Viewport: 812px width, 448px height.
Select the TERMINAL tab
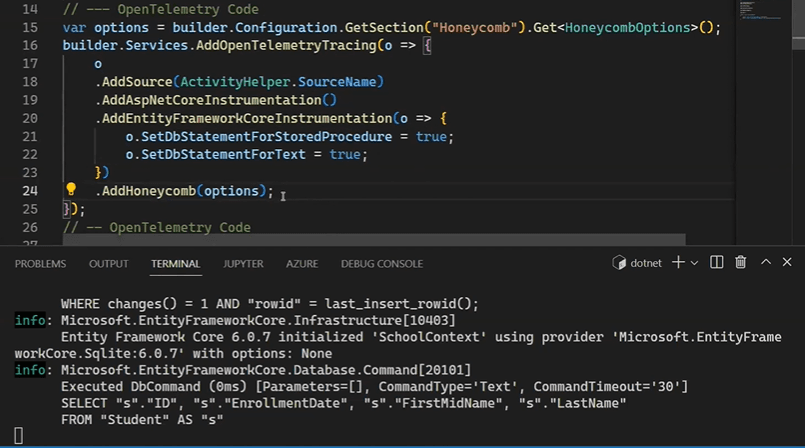pyautogui.click(x=175, y=264)
